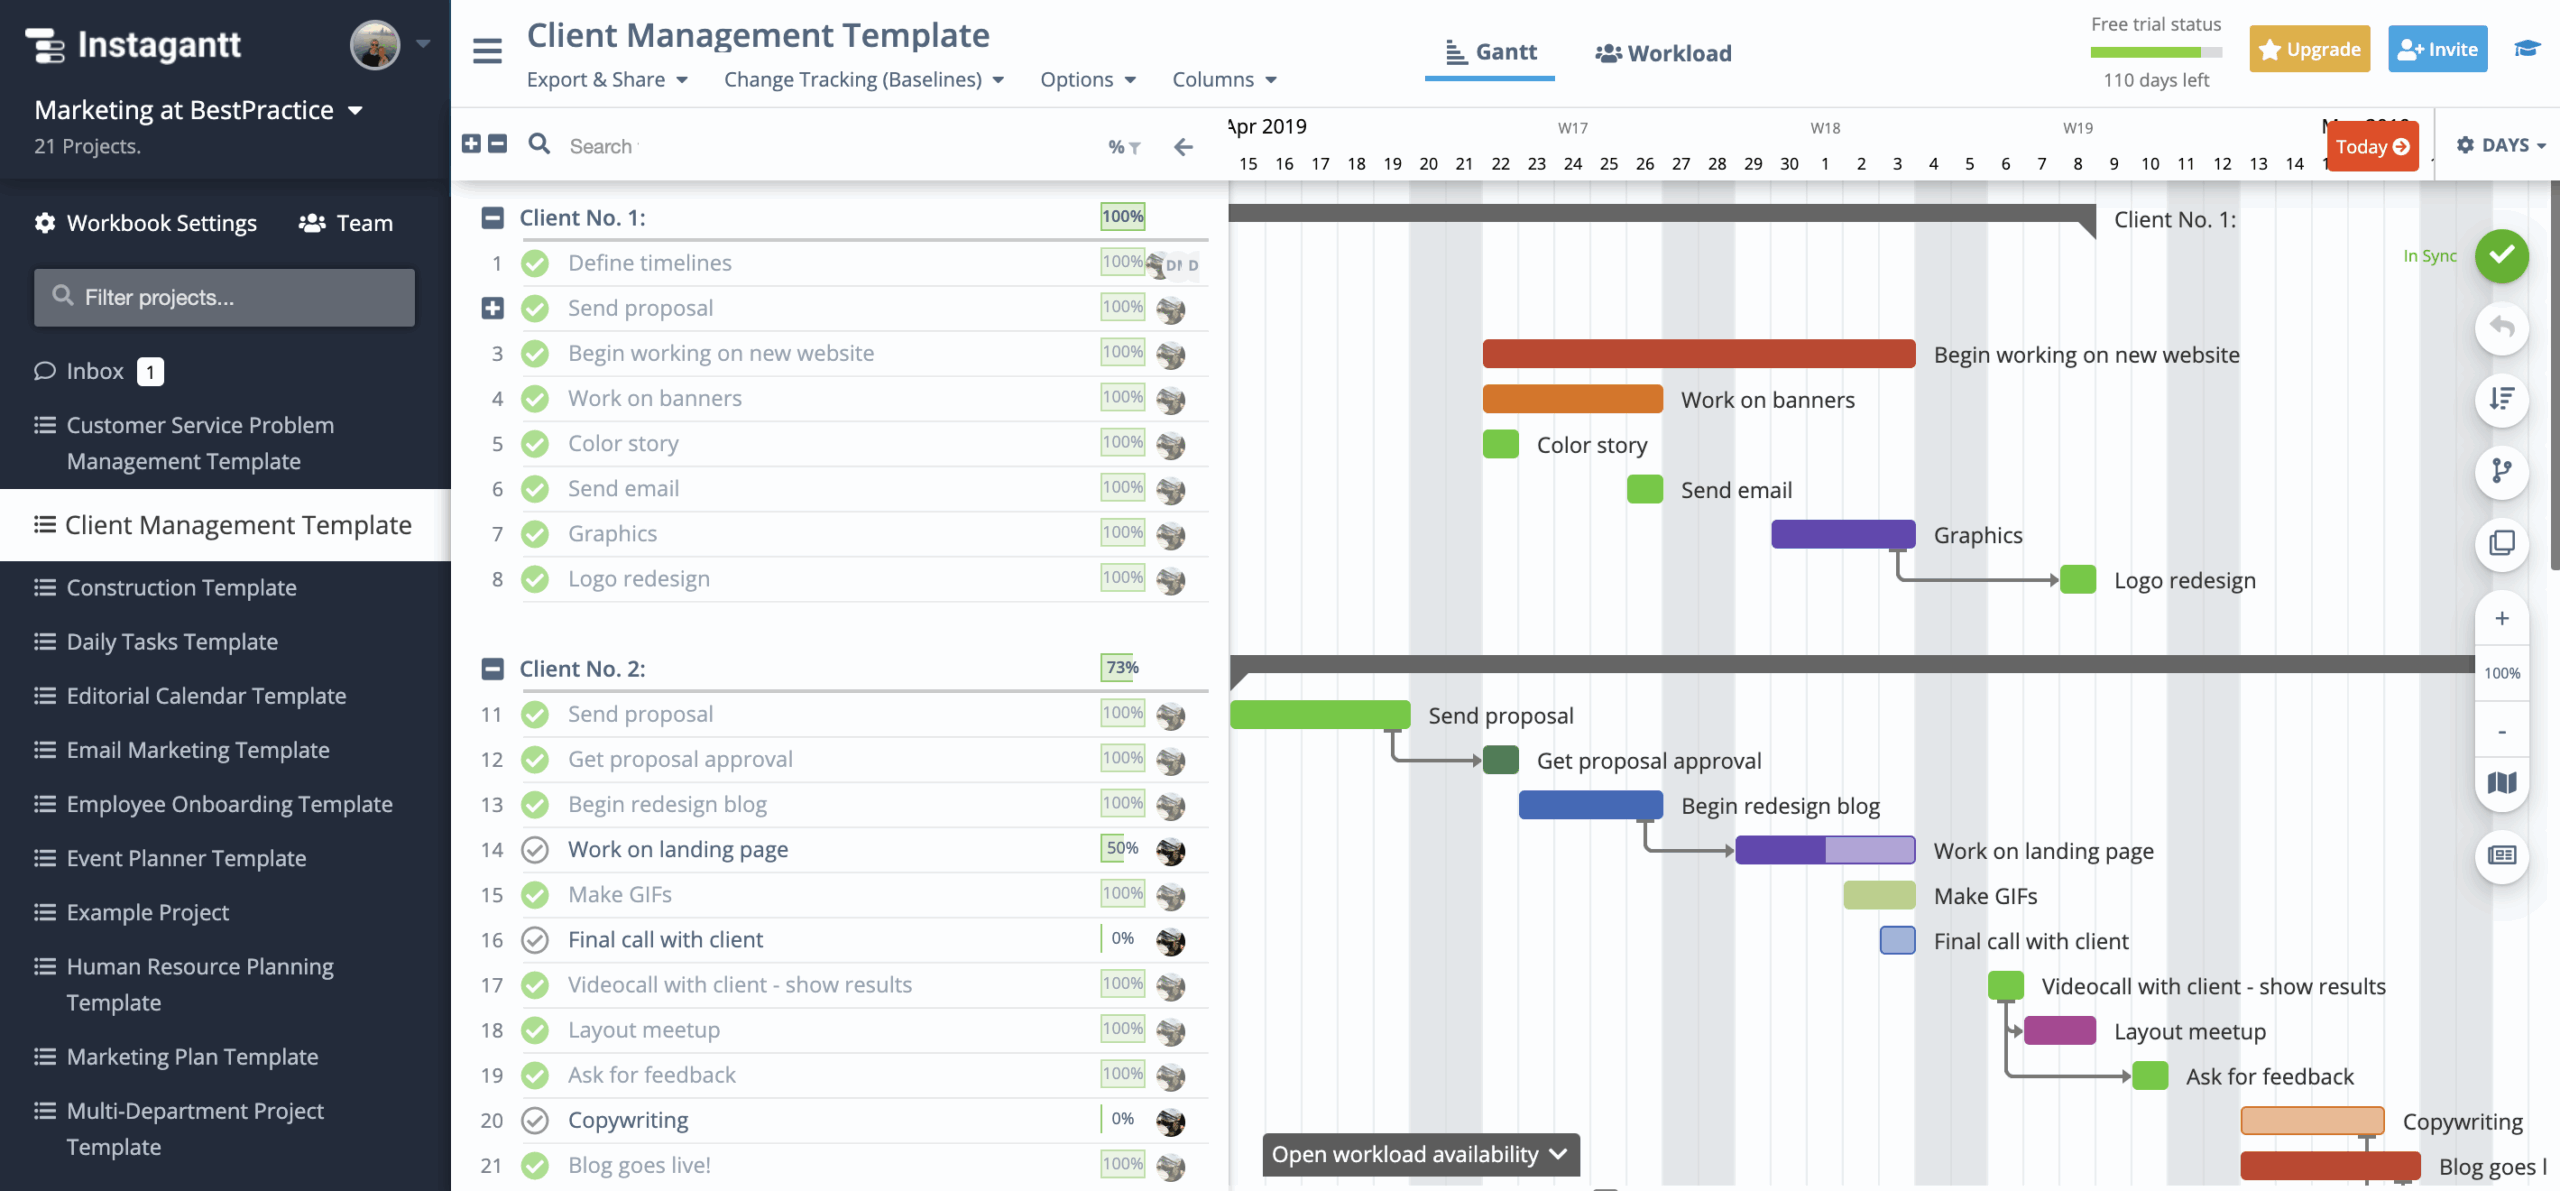Screen dimensions: 2560x1191
Task: Click the Today button on the timeline
Action: pos(2372,146)
